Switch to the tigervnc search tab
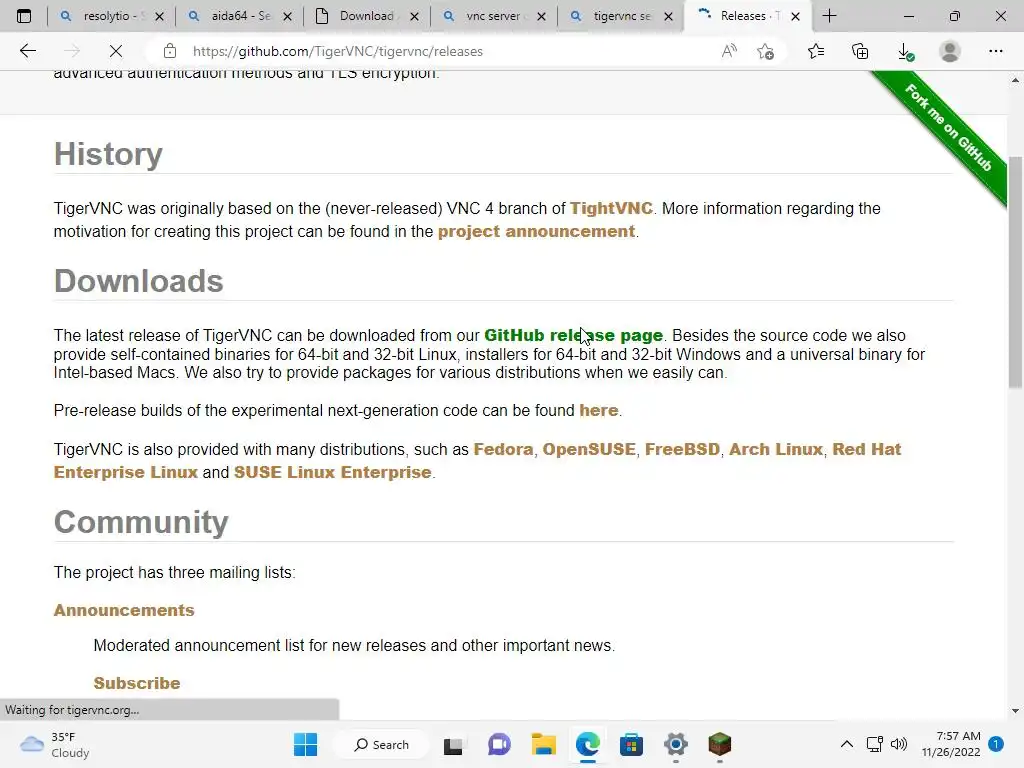 tap(621, 16)
